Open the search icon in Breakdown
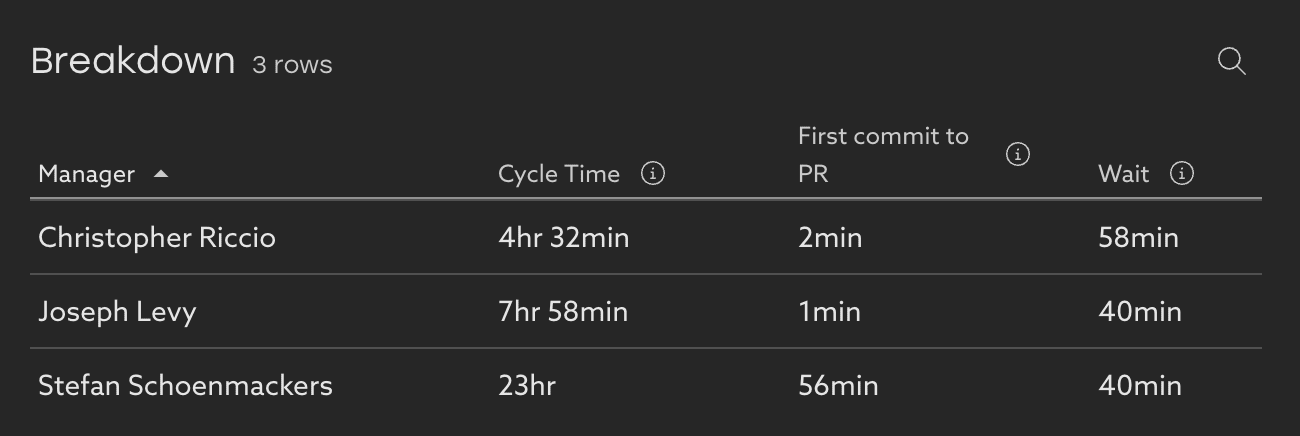 click(x=1231, y=62)
